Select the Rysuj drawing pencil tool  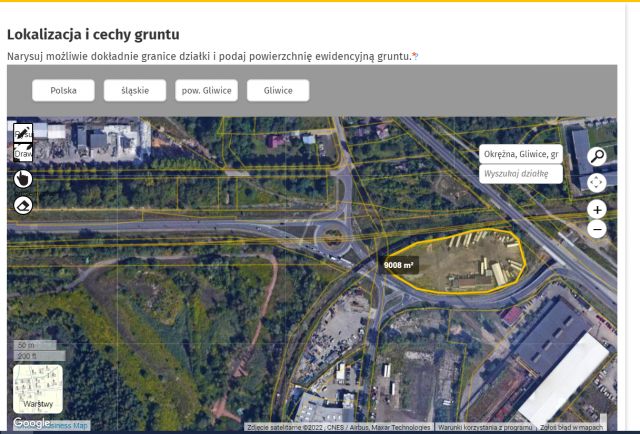(23, 132)
